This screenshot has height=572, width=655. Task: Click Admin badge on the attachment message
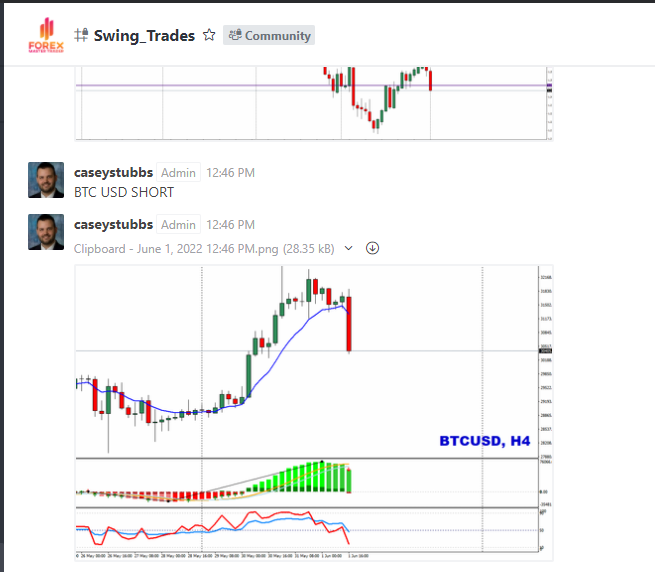(x=179, y=224)
